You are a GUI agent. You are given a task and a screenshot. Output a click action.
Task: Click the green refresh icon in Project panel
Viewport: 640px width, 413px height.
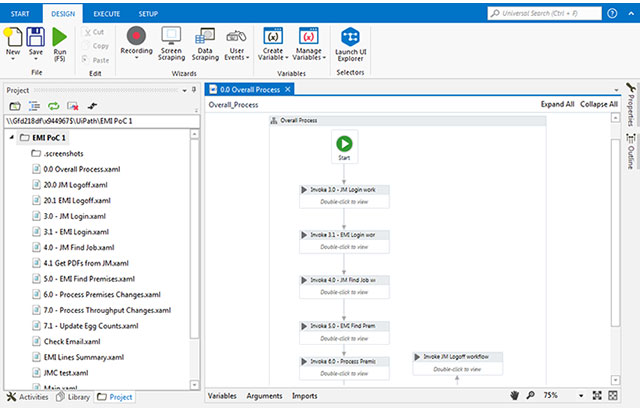point(53,105)
